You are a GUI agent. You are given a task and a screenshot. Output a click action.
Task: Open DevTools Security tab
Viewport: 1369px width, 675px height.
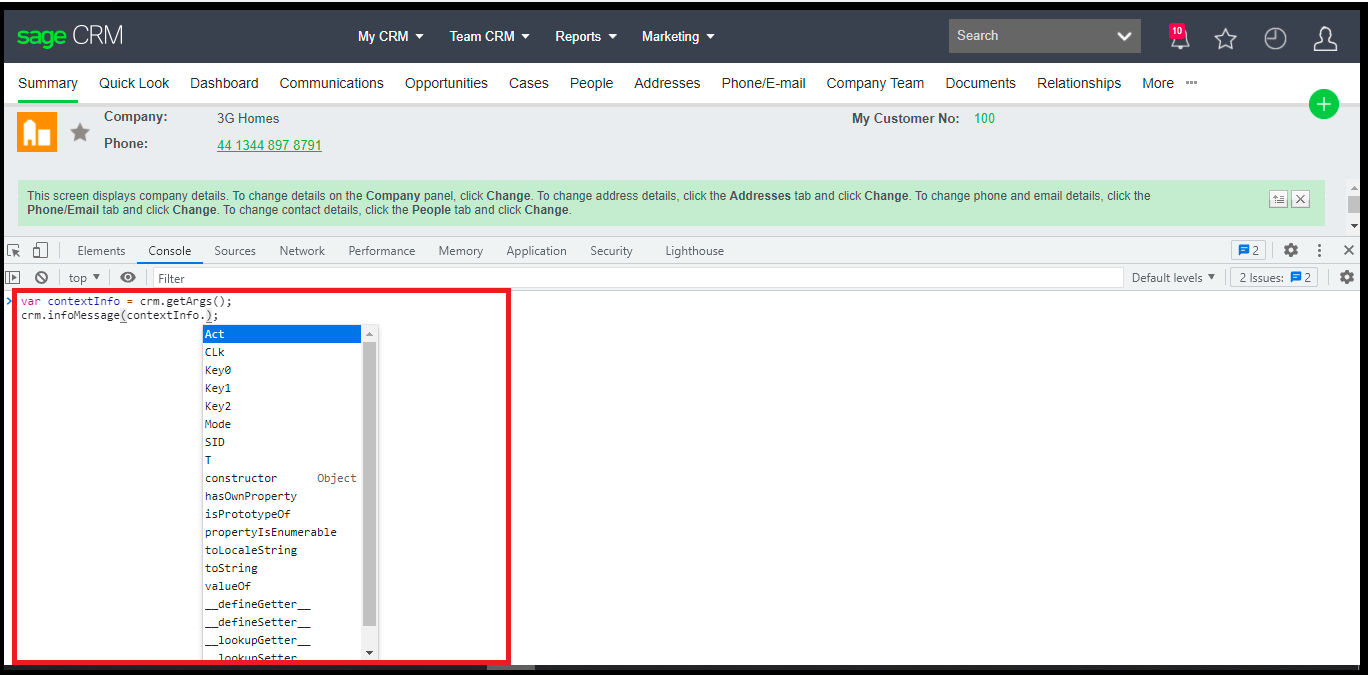pos(611,250)
